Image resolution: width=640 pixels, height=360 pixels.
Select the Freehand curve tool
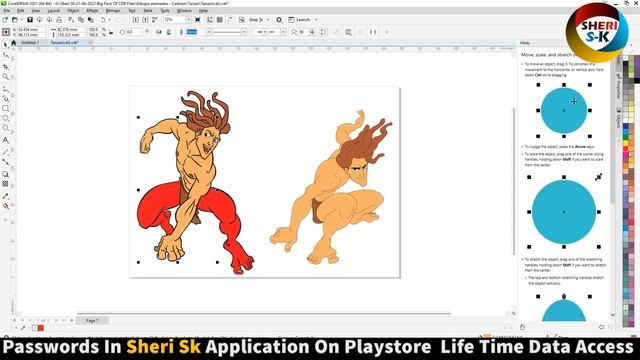tap(5, 89)
